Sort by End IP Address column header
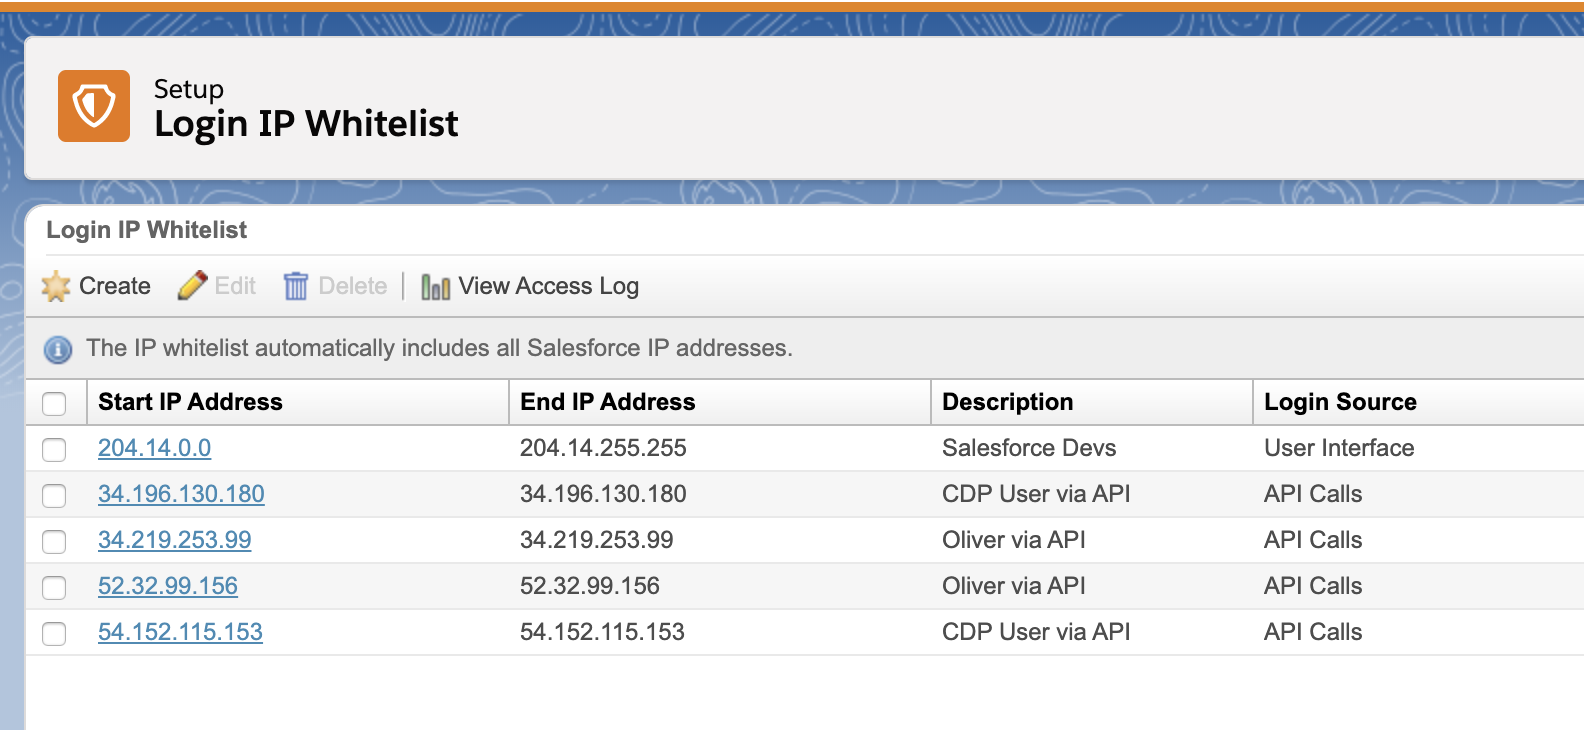The height and width of the screenshot is (730, 1584). click(607, 402)
